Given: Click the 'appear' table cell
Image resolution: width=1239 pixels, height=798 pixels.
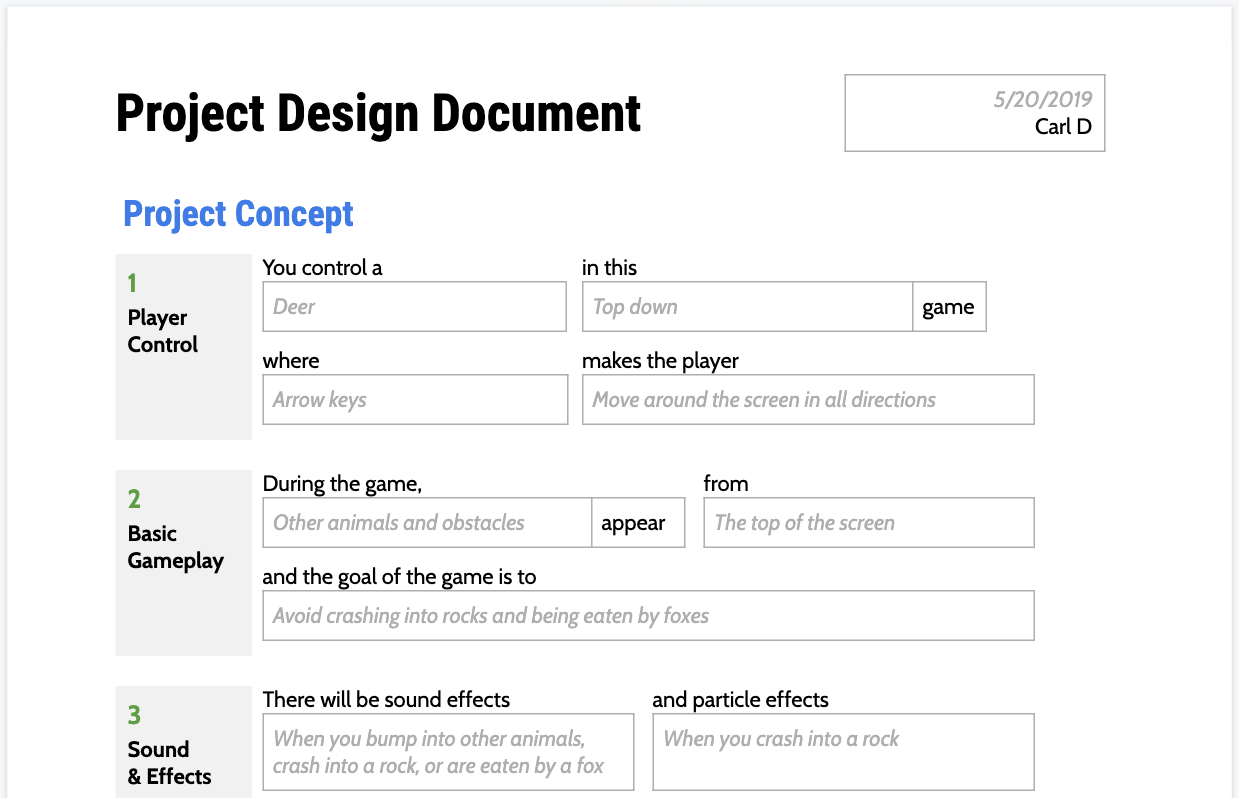Looking at the screenshot, I should coord(638,523).
